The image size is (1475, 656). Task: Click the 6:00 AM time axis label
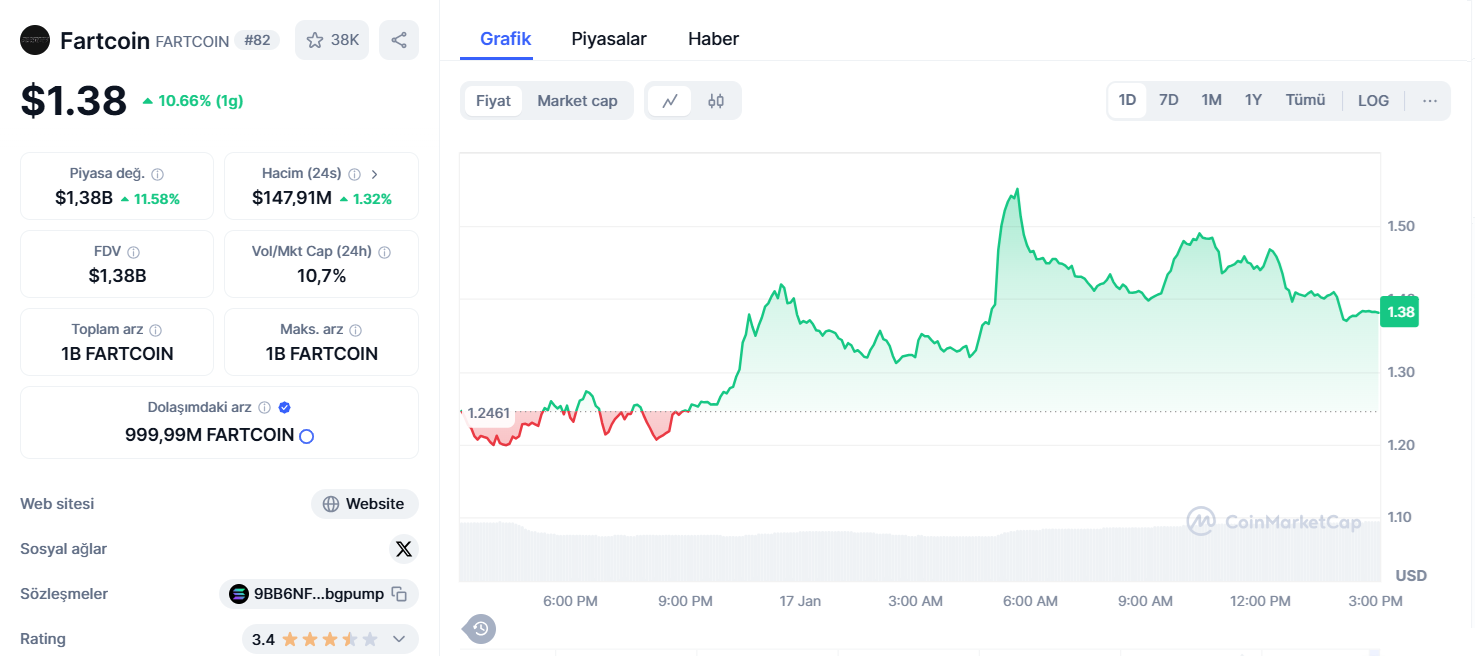[x=1030, y=601]
